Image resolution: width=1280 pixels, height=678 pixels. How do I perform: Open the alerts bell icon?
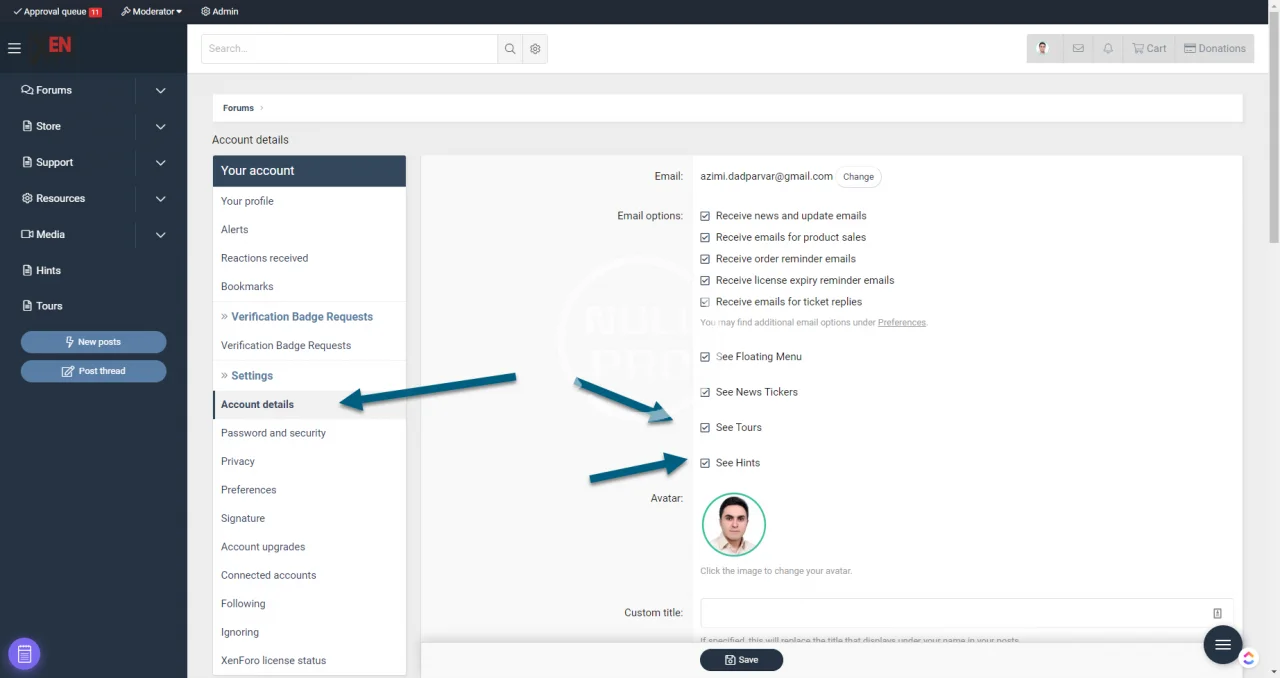point(1107,48)
